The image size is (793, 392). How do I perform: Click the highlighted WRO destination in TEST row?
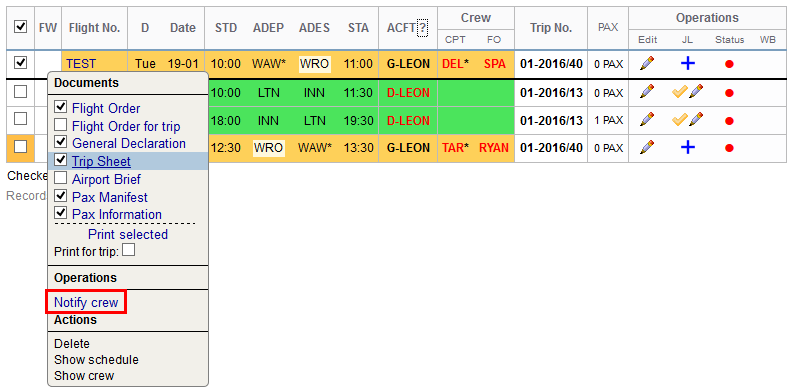314,64
